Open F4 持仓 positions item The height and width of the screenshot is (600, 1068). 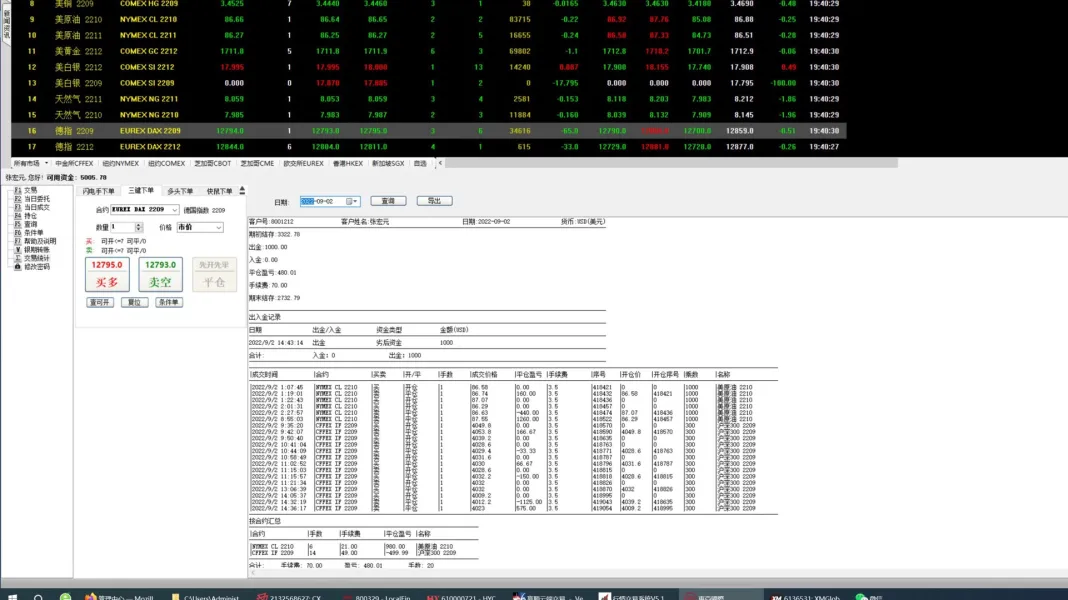coord(27,216)
